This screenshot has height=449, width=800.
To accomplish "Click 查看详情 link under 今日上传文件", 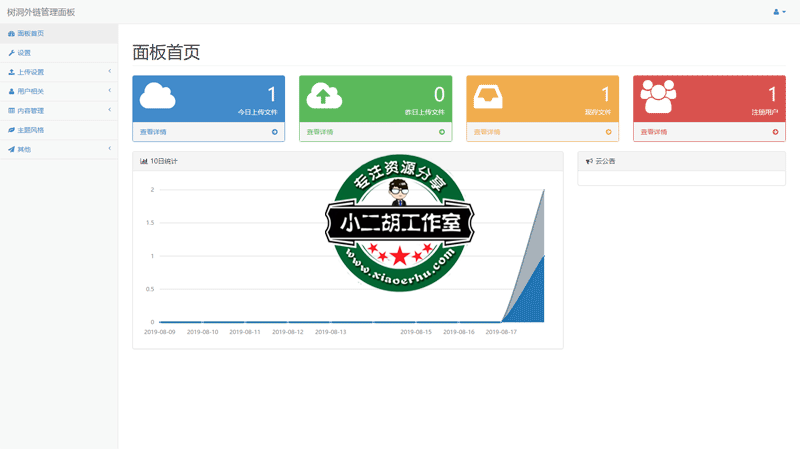I will (154, 132).
